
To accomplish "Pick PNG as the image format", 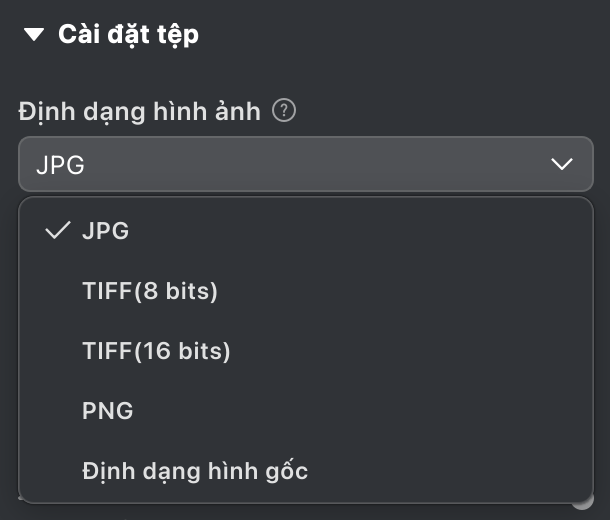I will [x=108, y=411].
